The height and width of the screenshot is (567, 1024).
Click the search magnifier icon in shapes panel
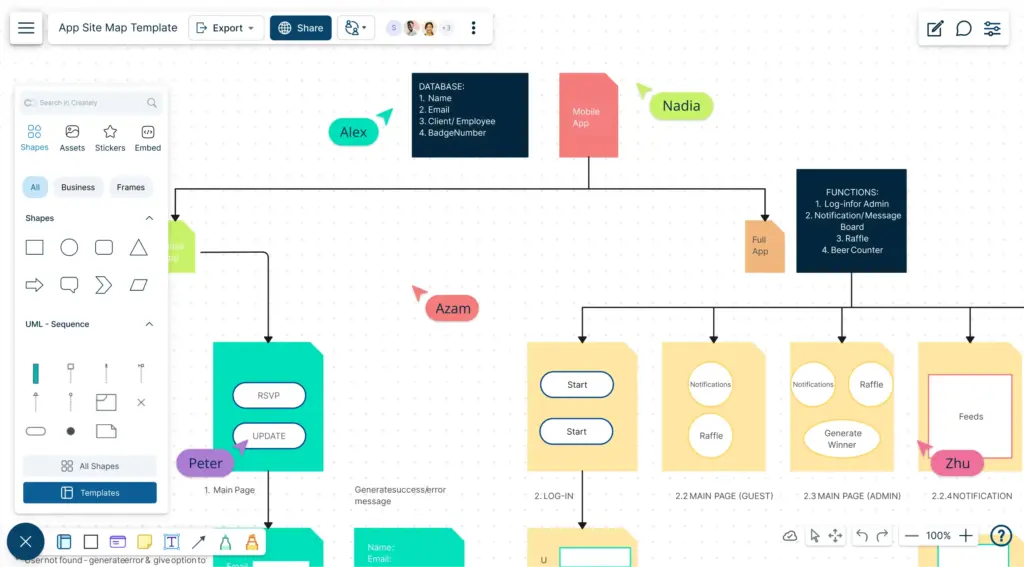coord(152,103)
